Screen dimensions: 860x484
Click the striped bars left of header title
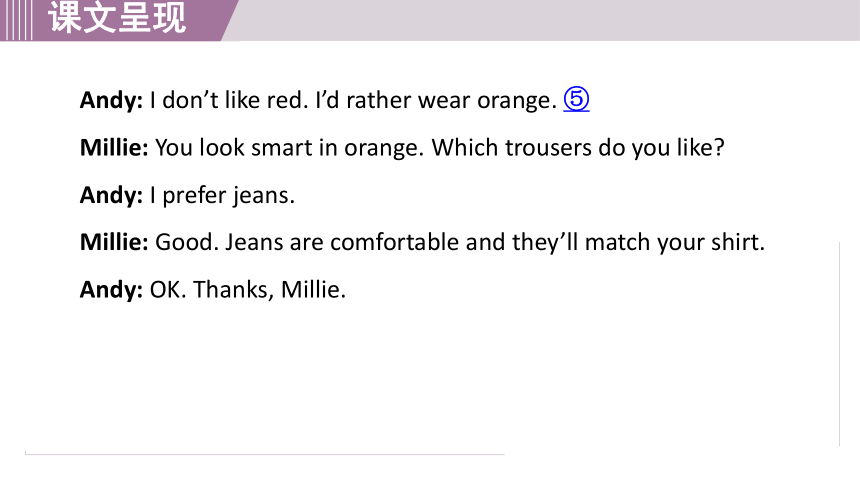point(16,20)
